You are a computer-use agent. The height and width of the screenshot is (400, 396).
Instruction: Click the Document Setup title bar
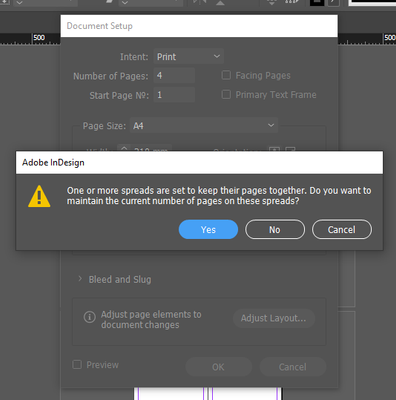[x=199, y=26]
